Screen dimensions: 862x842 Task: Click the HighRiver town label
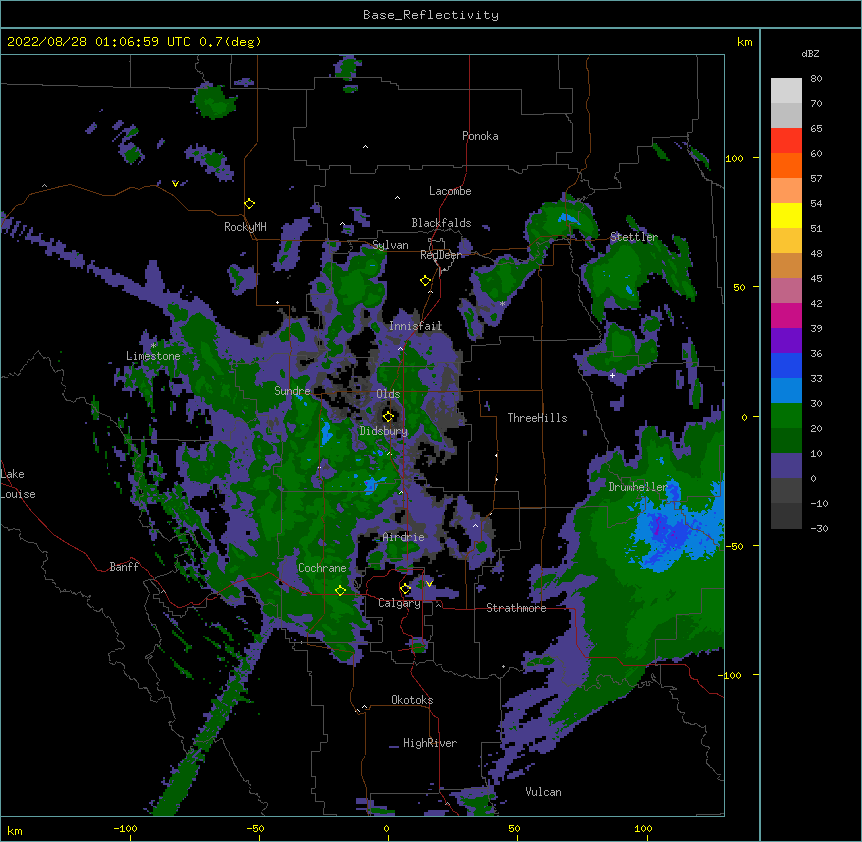(x=430, y=743)
